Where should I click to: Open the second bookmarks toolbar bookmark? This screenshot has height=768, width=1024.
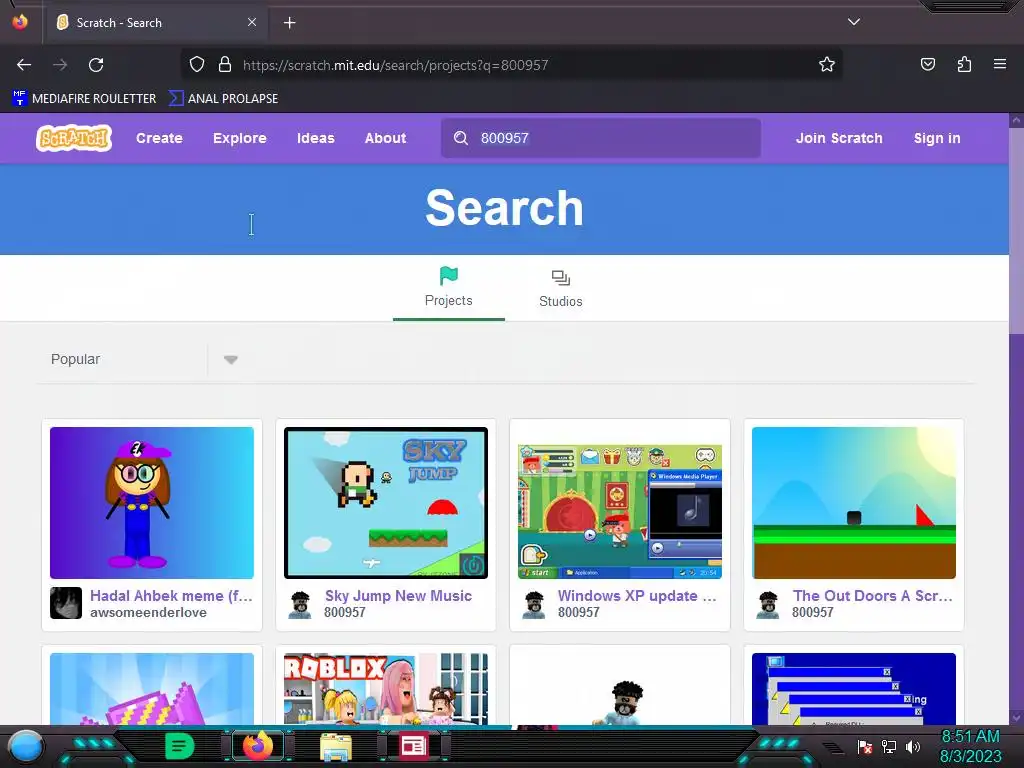tap(223, 99)
